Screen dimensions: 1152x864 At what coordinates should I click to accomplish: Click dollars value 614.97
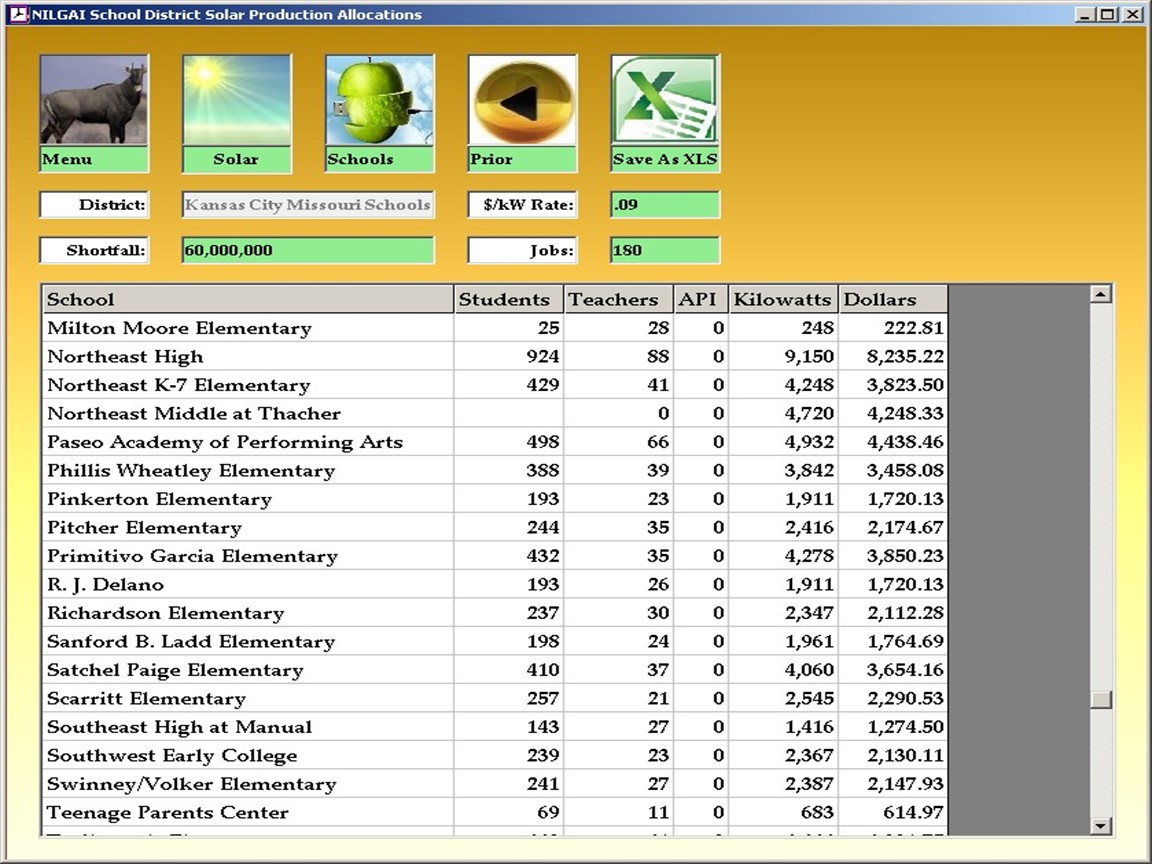tap(893, 813)
